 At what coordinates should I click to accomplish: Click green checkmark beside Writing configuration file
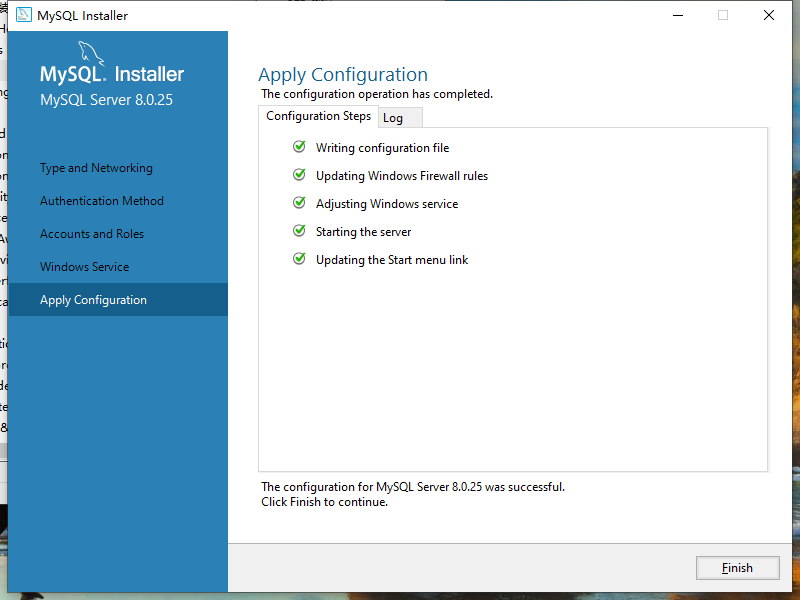tap(299, 147)
